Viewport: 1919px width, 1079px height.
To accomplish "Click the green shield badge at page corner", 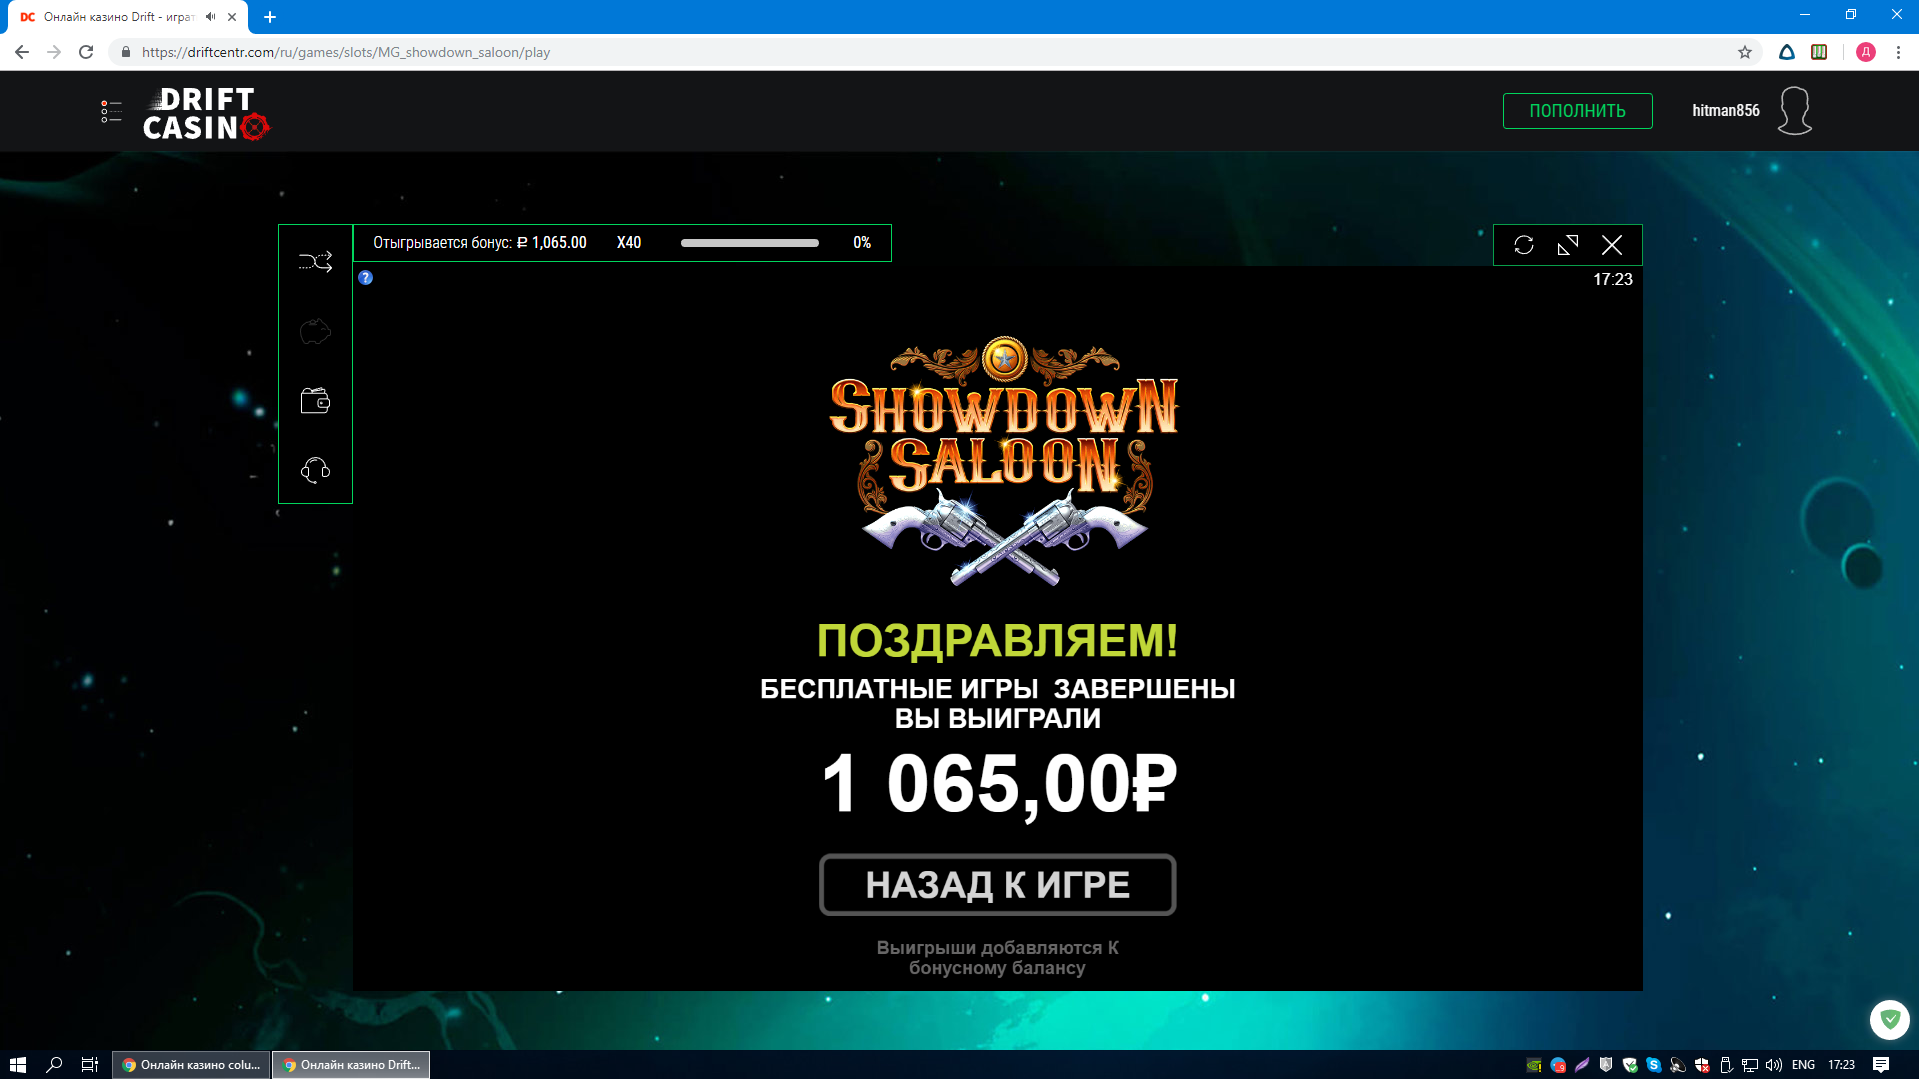I will (1890, 1020).
